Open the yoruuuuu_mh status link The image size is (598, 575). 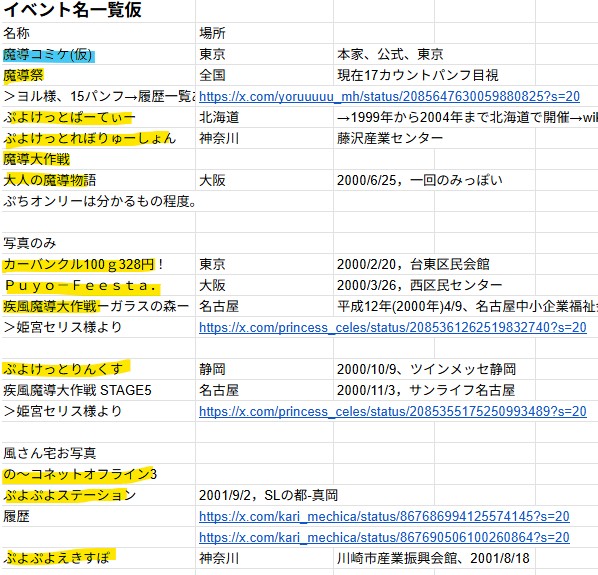pos(389,96)
